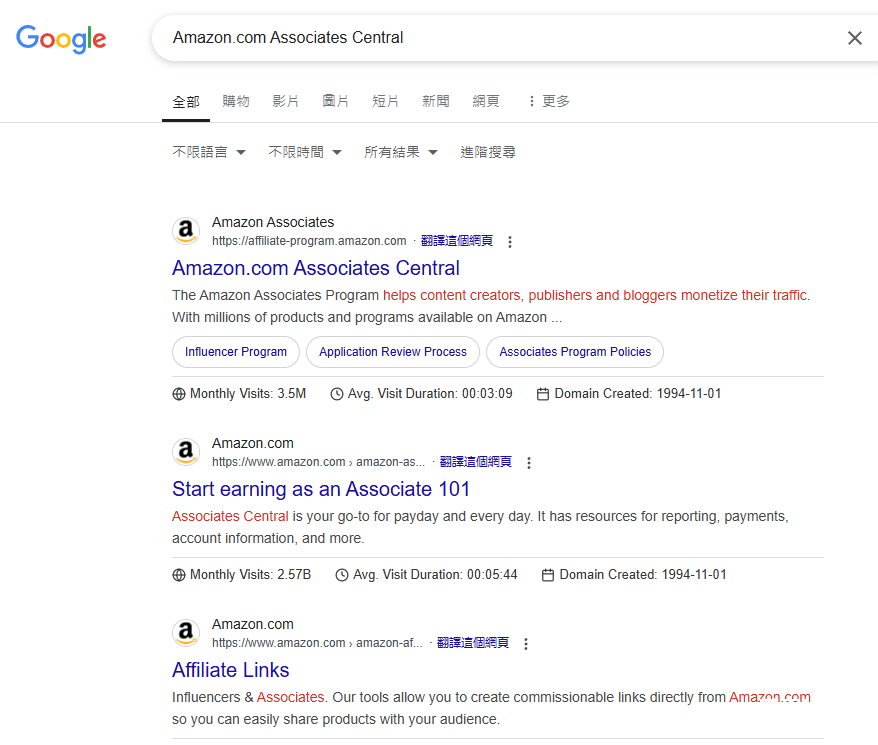Viewport: 878px width, 745px height.
Task: Click the Amazon favicon for Start earning result
Action: pos(186,451)
